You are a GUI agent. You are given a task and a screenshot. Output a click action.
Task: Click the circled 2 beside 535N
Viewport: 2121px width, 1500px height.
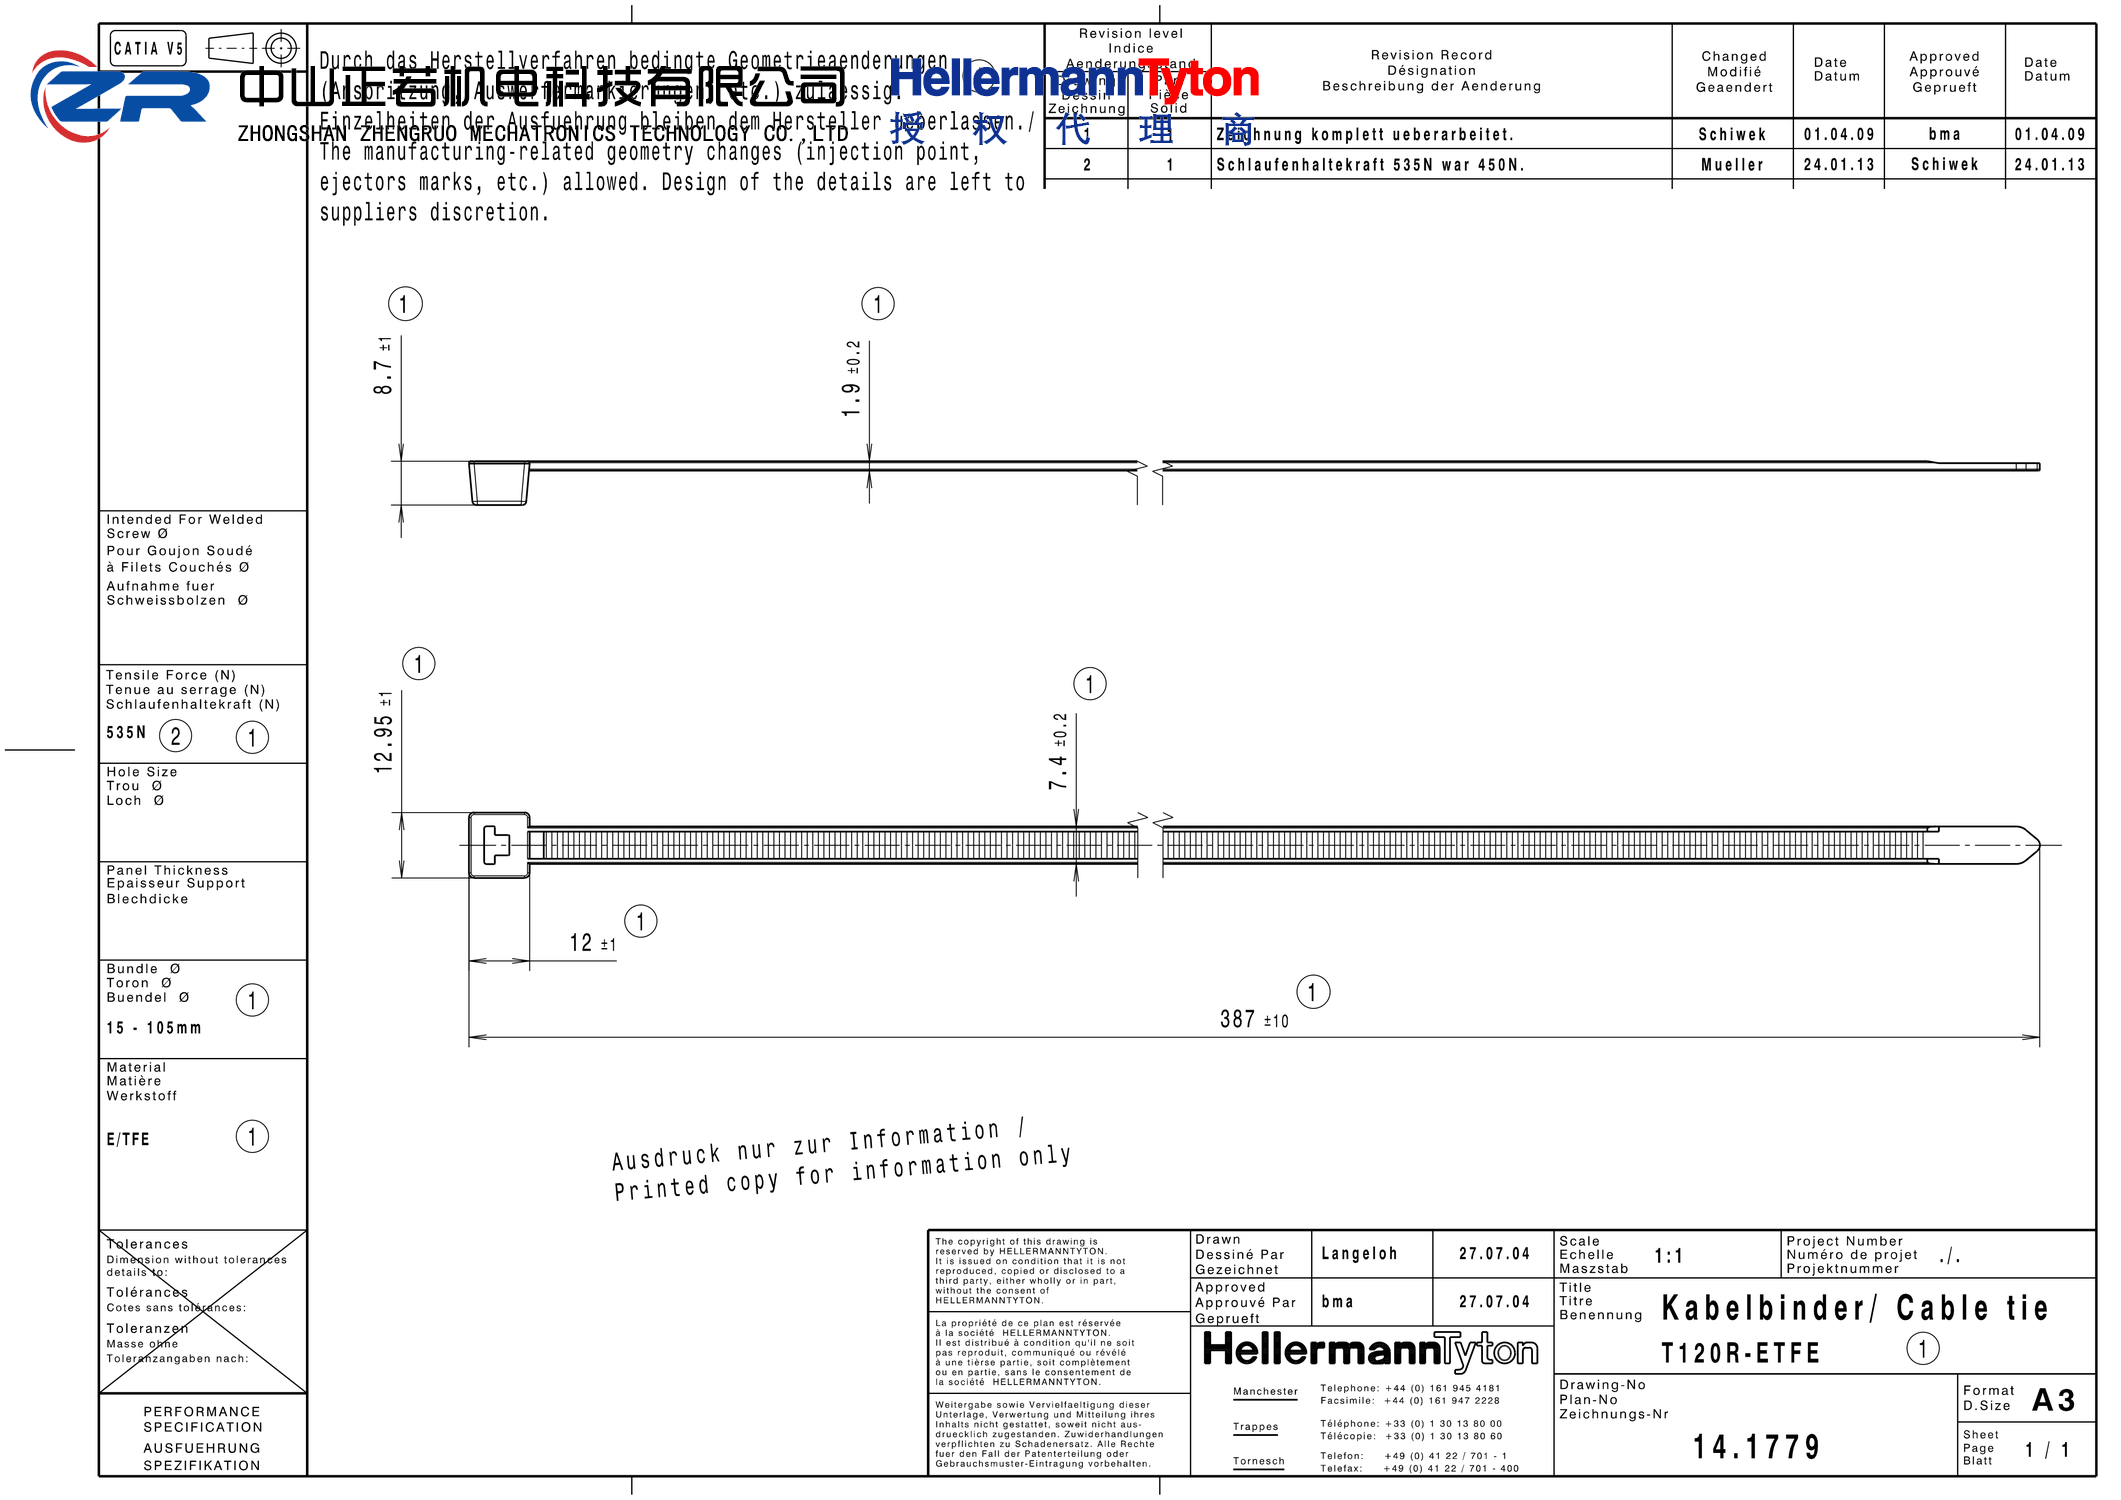(x=176, y=737)
